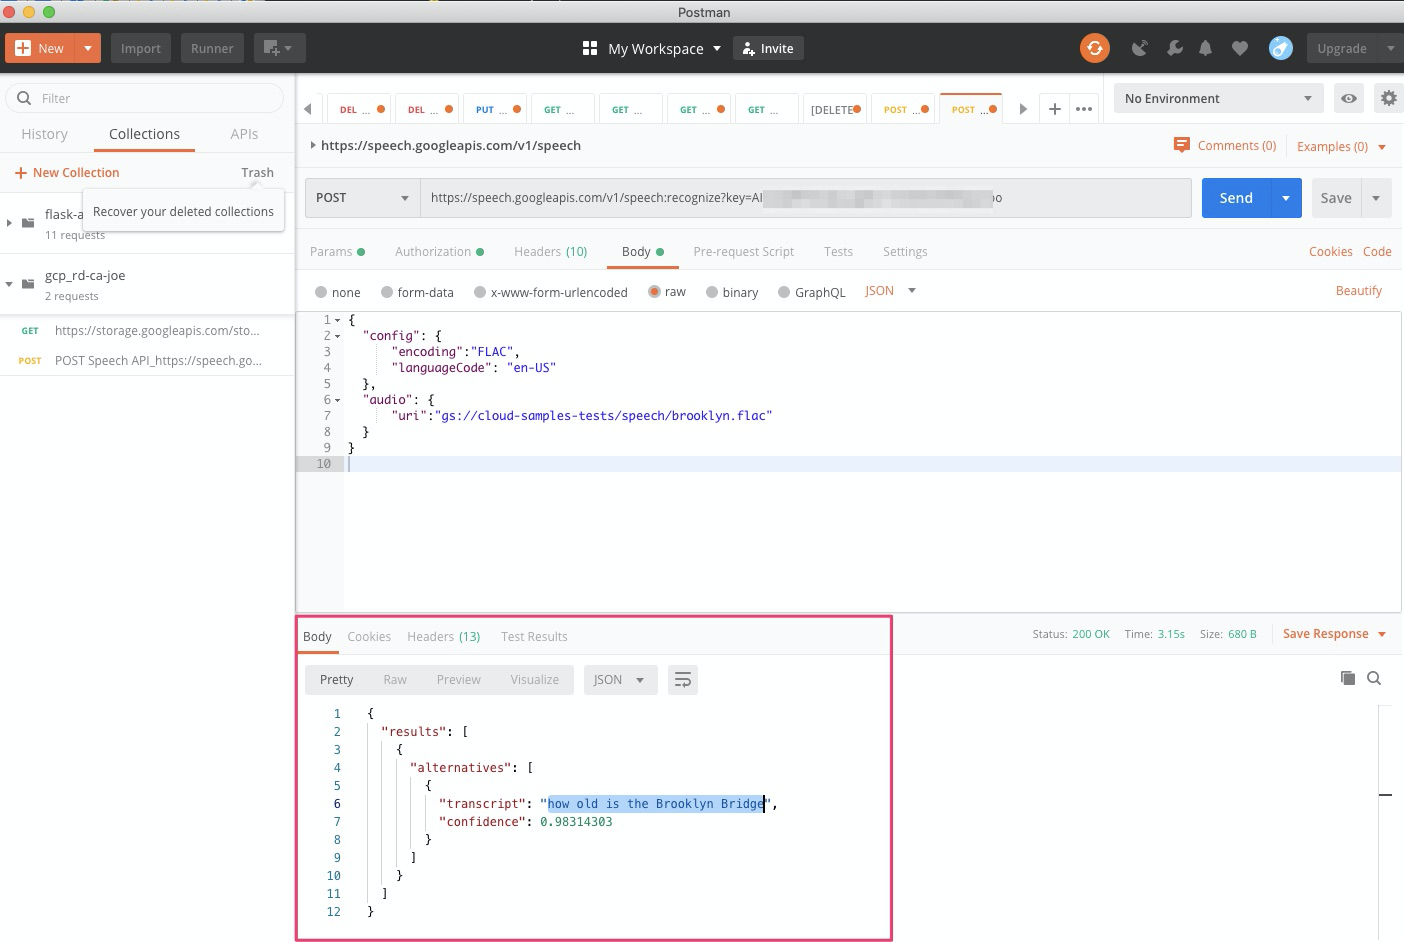Switch to the APIs sidebar tab
Image resolution: width=1404 pixels, height=942 pixels.
tap(244, 134)
